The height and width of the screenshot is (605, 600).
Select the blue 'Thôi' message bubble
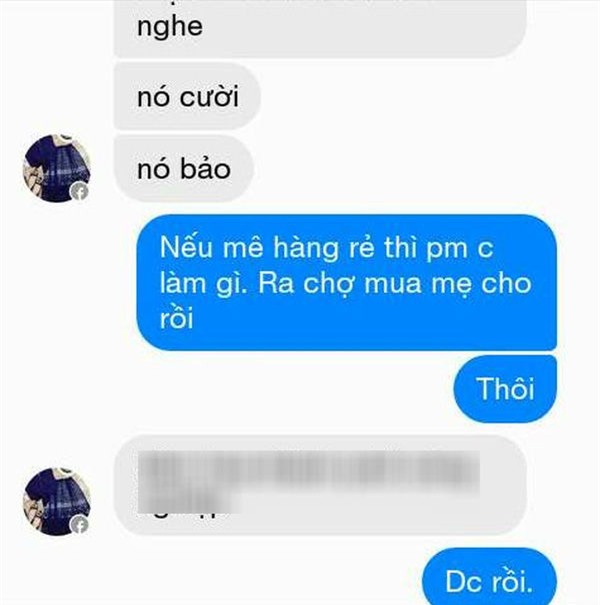505,389
